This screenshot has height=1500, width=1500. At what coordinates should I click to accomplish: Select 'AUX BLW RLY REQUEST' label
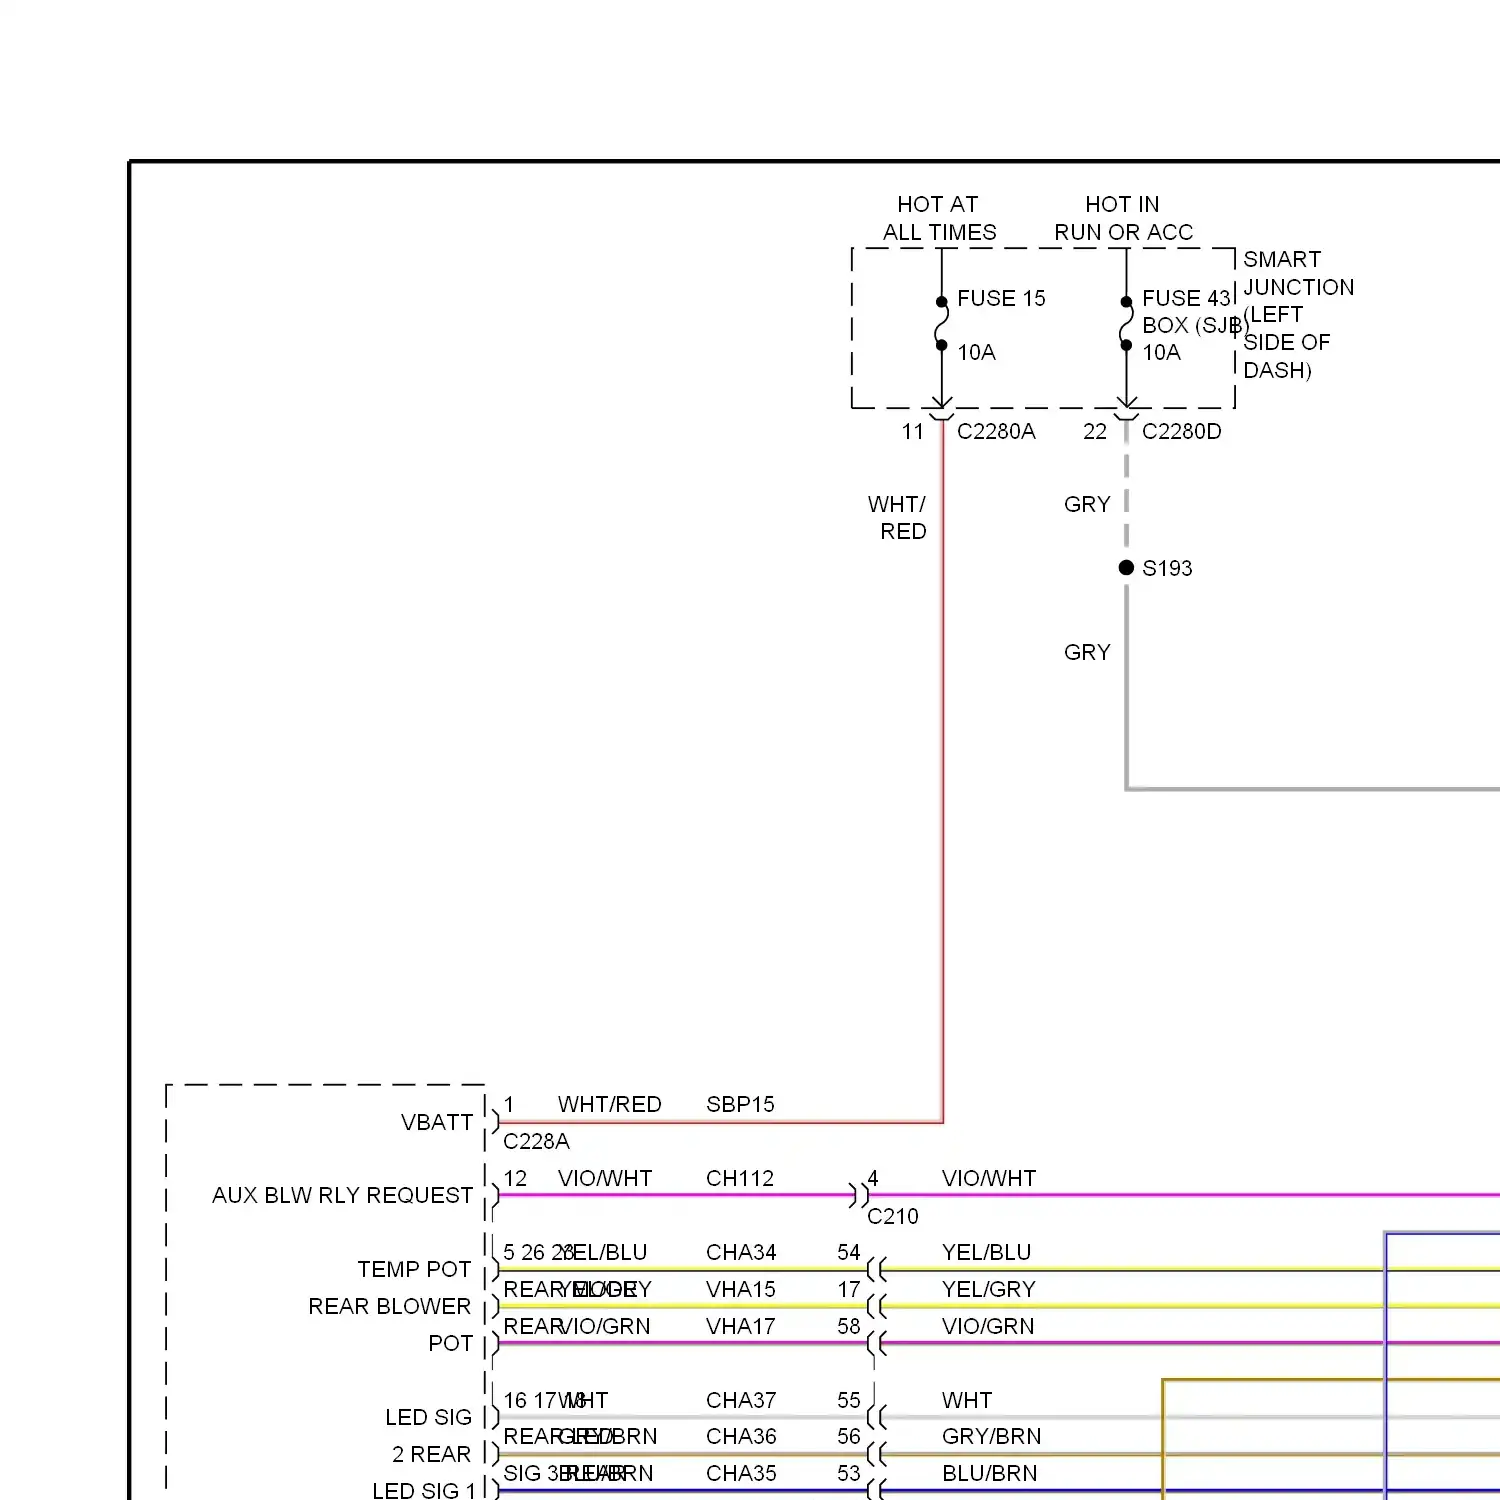pos(342,1195)
